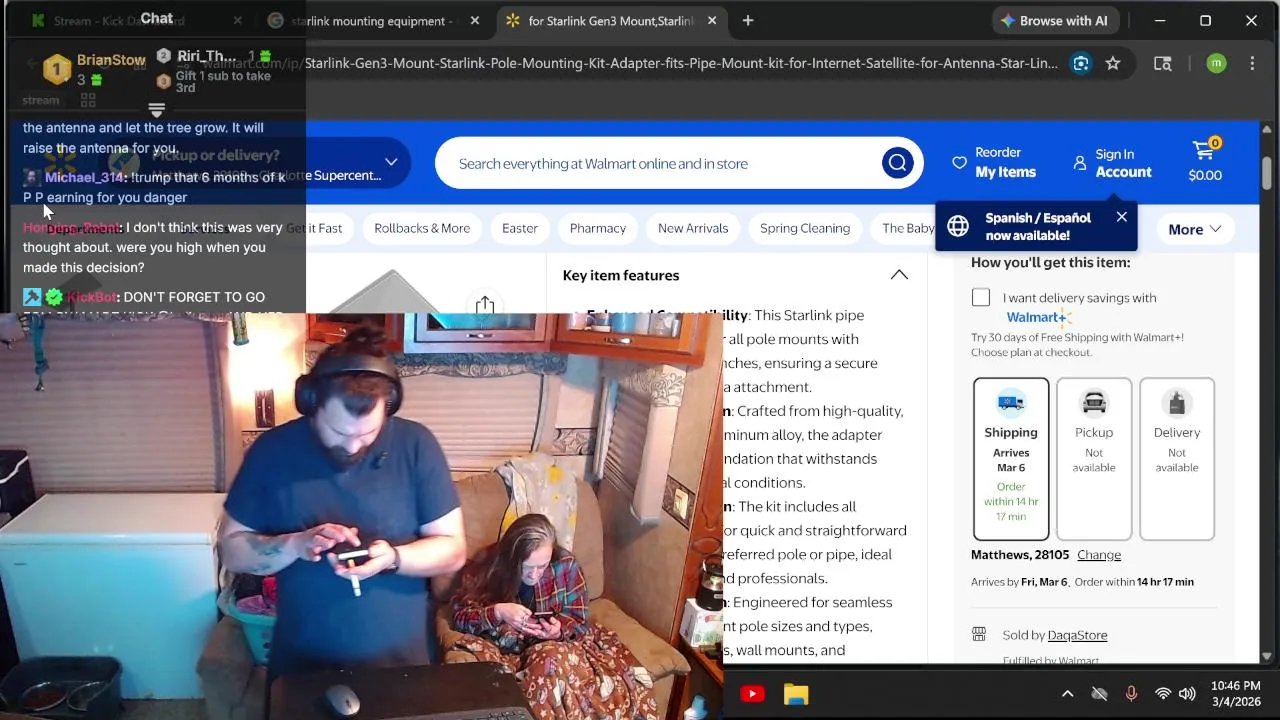Select the Shipping fulfillment option

[1011, 459]
